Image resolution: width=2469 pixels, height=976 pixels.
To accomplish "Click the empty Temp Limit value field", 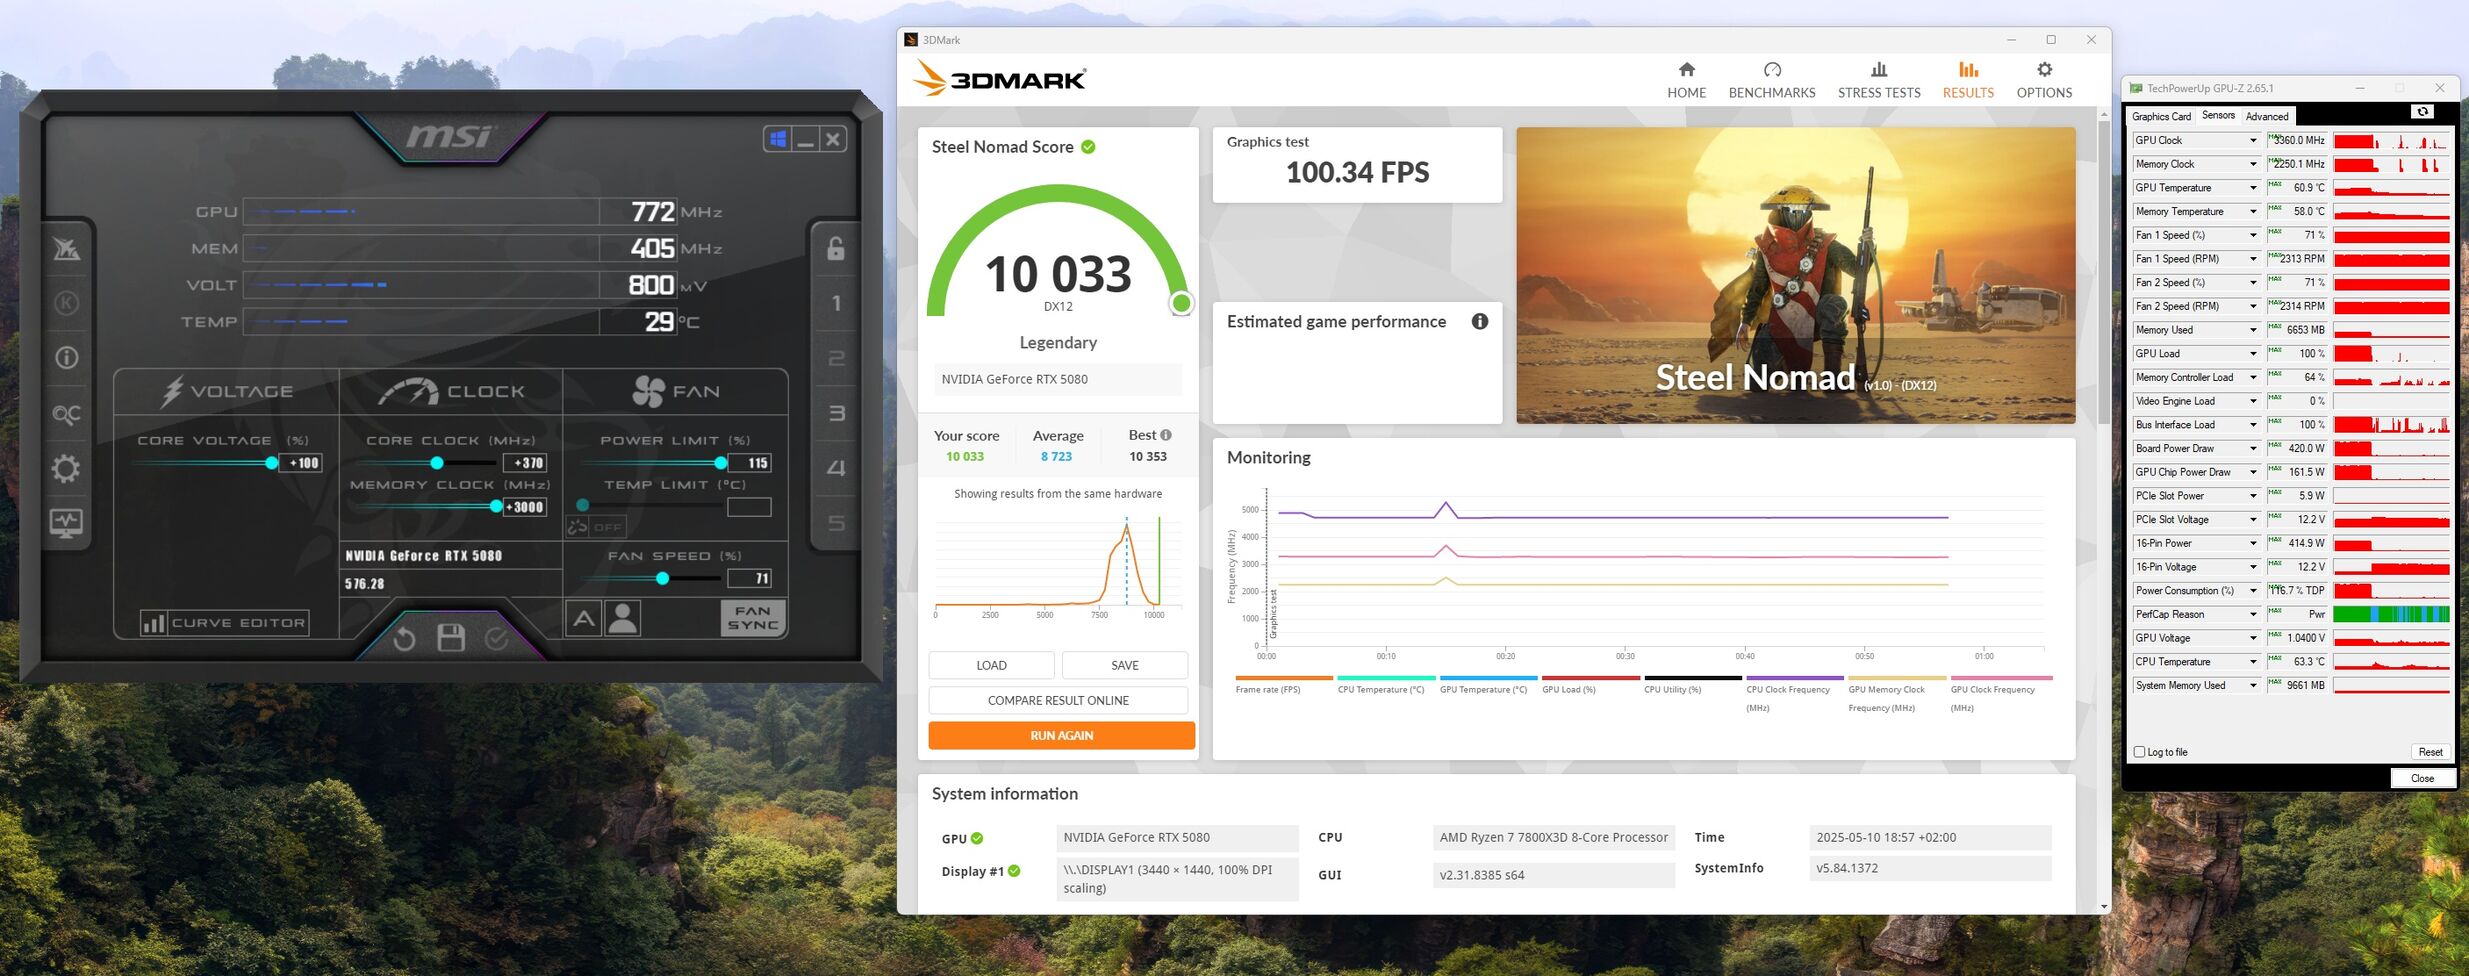I will (x=750, y=507).
